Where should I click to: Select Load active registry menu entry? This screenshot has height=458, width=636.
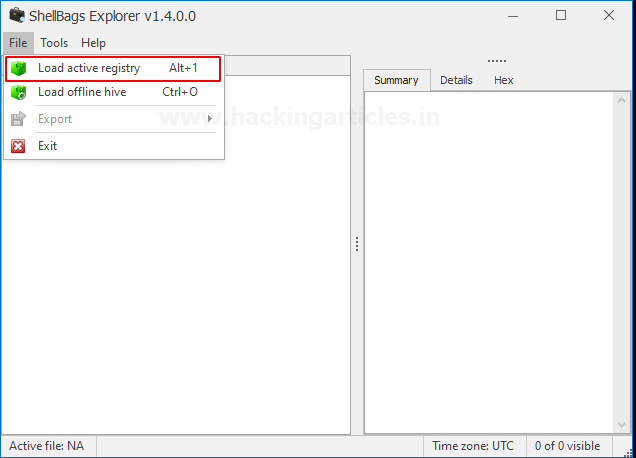pyautogui.click(x=113, y=69)
